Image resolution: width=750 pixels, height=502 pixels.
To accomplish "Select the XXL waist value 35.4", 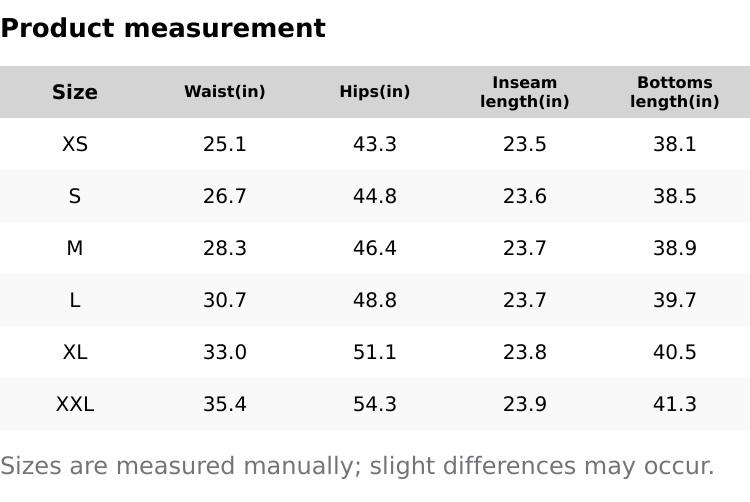I will (225, 404).
